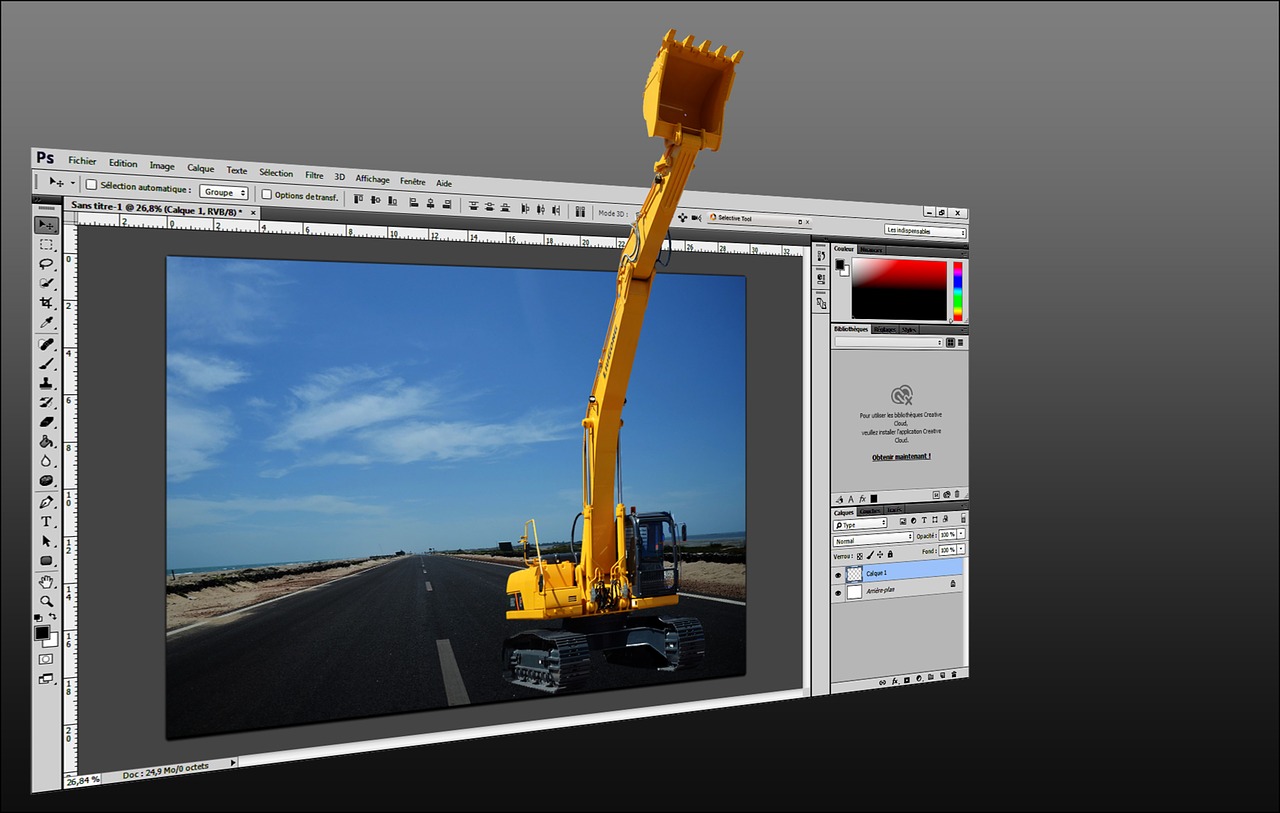
Task: Hide the Calque 1 layer
Action: pos(838,575)
